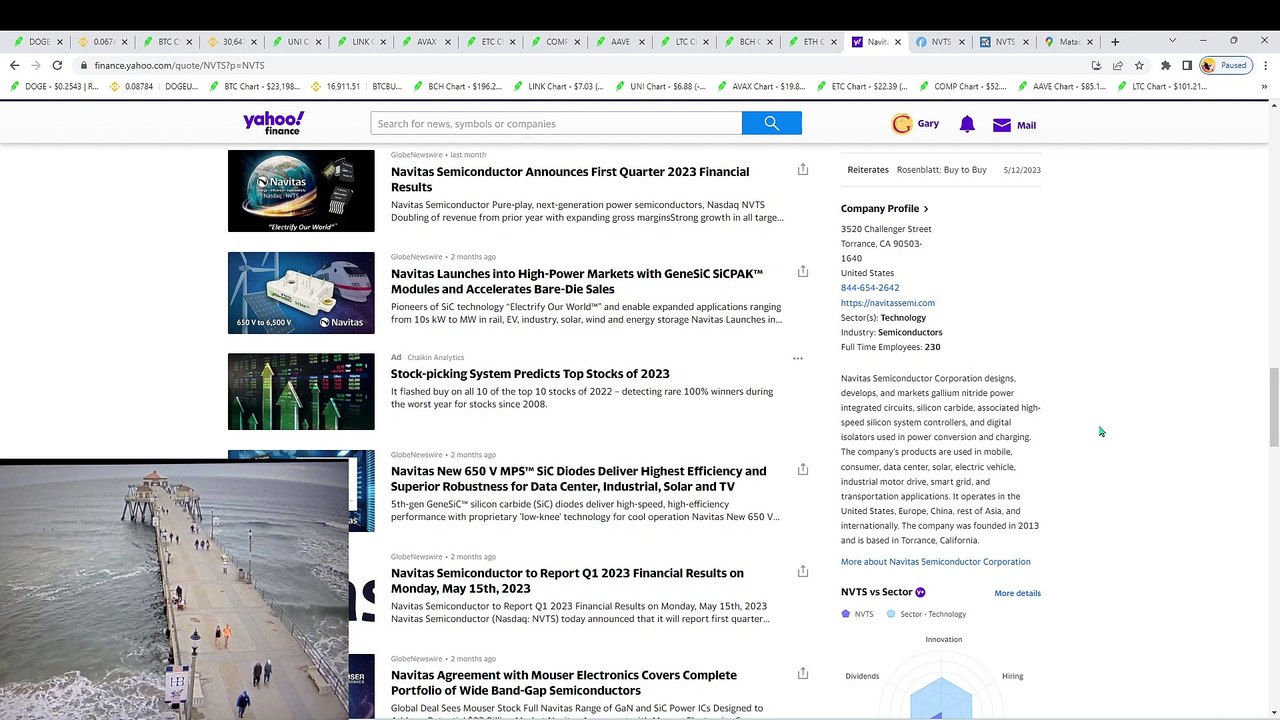Share the GeneSiC SiCPAK Modules article
Image resolution: width=1280 pixels, height=720 pixels.
click(x=802, y=272)
